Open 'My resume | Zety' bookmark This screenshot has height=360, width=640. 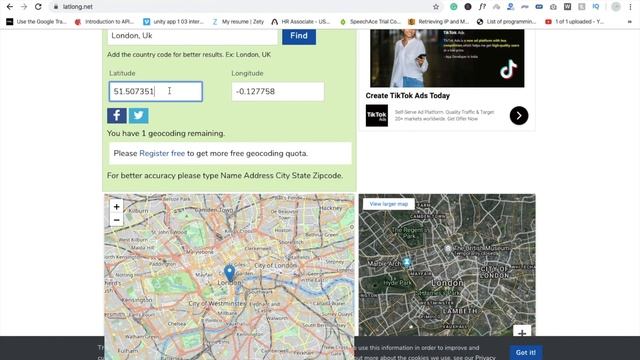238,22
